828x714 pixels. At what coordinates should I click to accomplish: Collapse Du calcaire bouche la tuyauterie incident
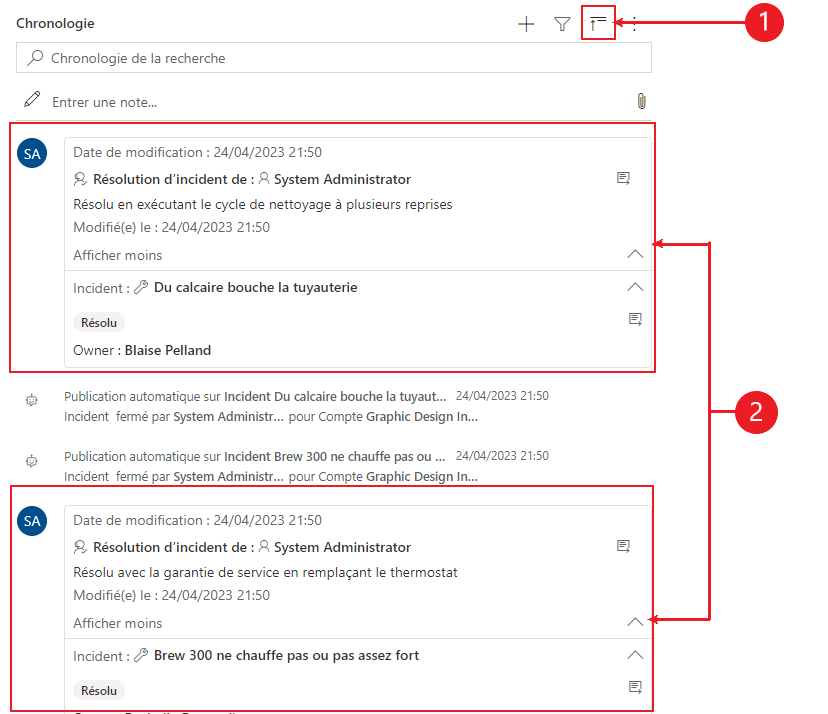coord(635,287)
